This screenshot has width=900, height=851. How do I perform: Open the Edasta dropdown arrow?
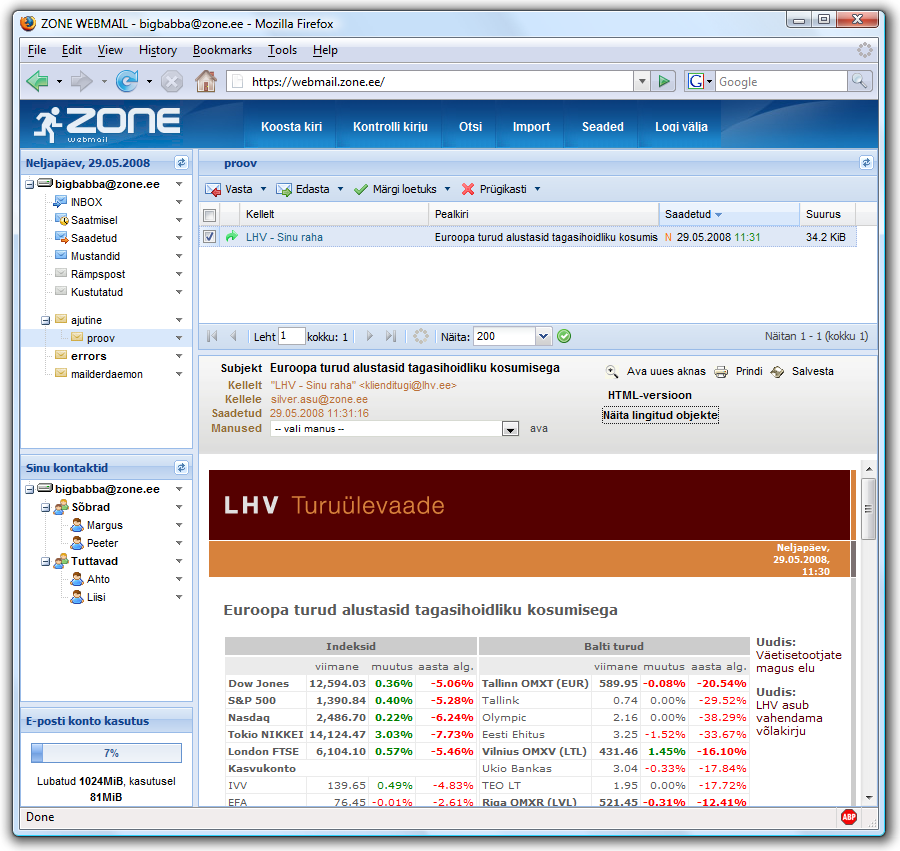[340, 189]
